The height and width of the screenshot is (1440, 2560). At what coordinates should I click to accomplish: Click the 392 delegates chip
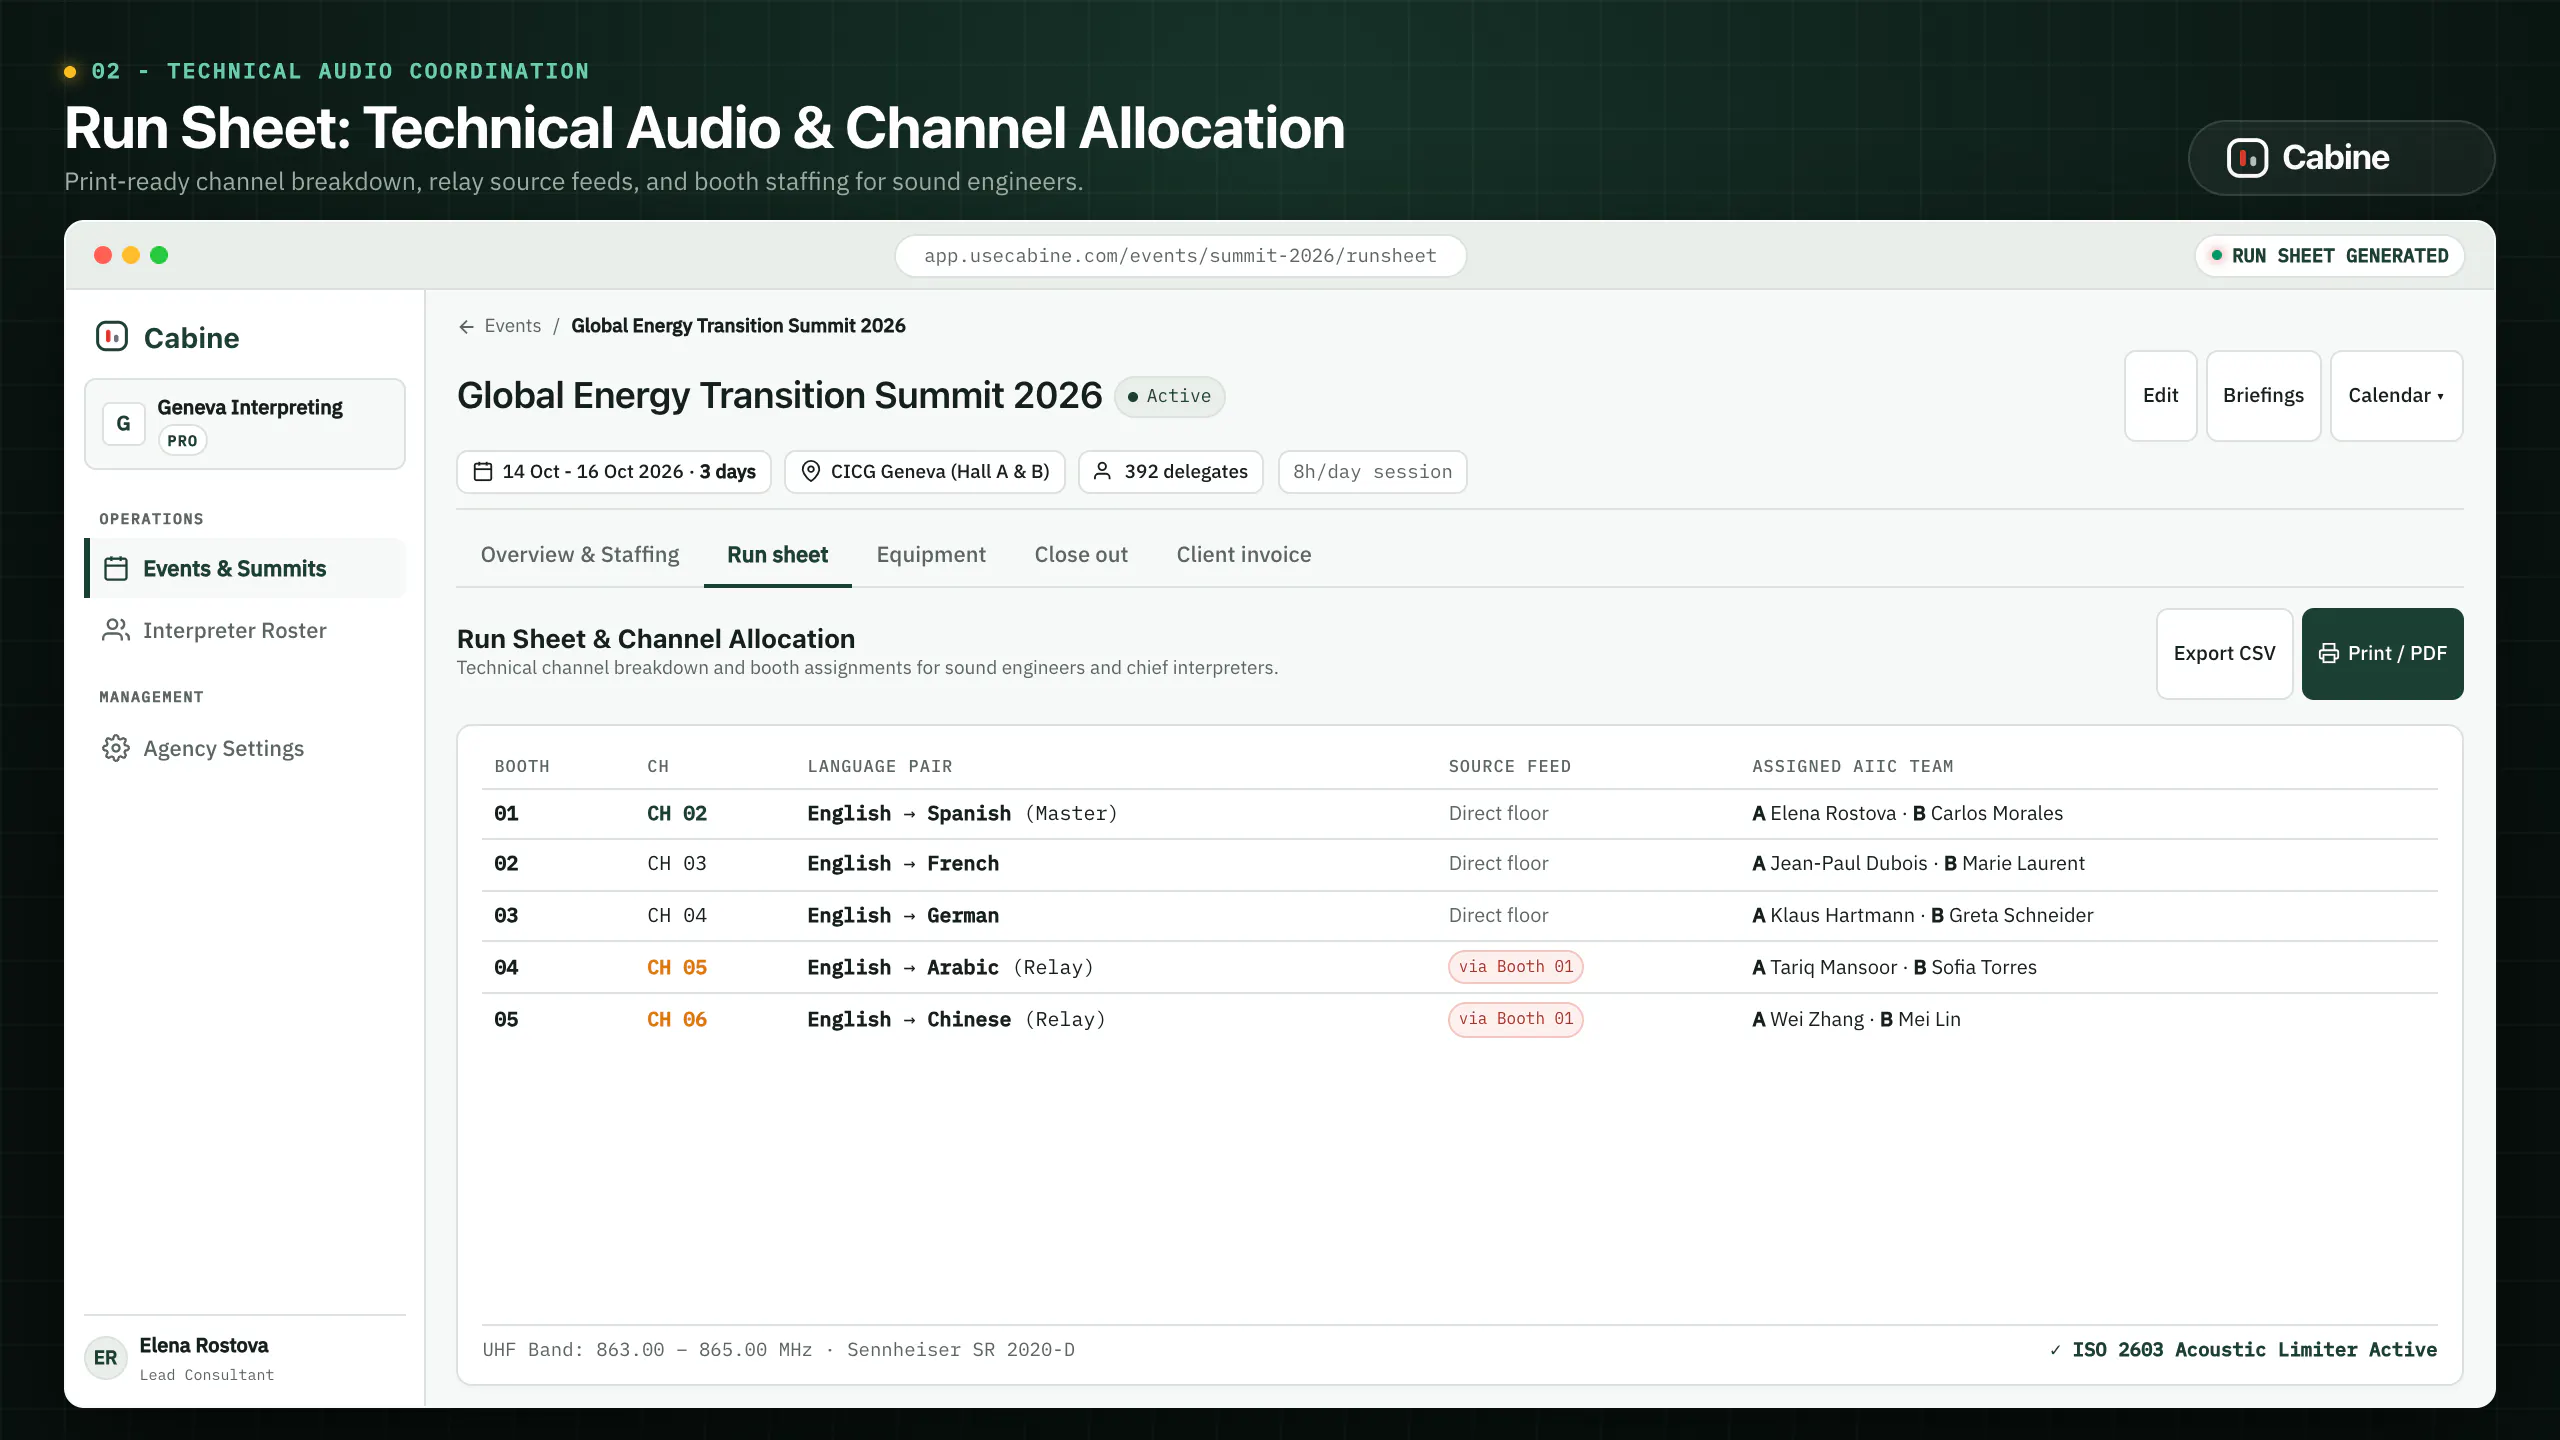(1170, 472)
